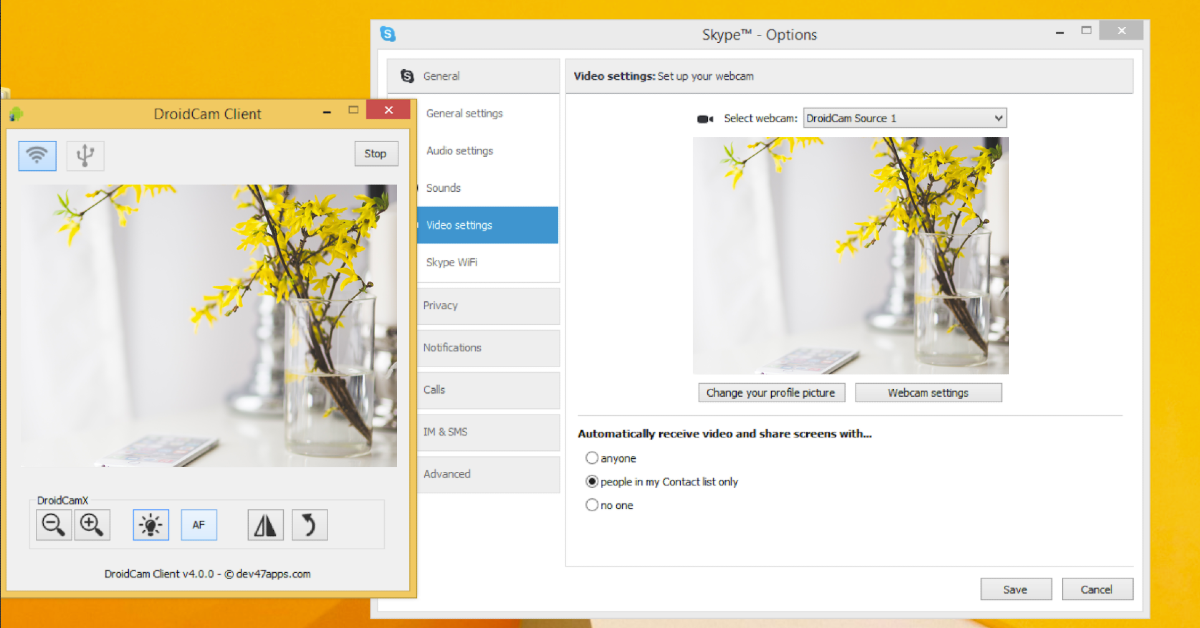Expand the Calls section
1200x628 pixels.
(486, 390)
